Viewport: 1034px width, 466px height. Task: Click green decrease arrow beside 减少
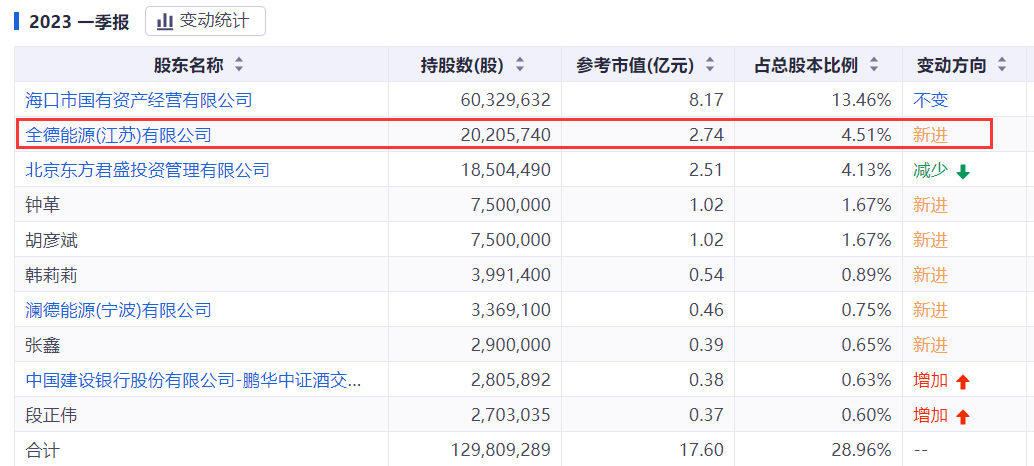[x=963, y=171]
